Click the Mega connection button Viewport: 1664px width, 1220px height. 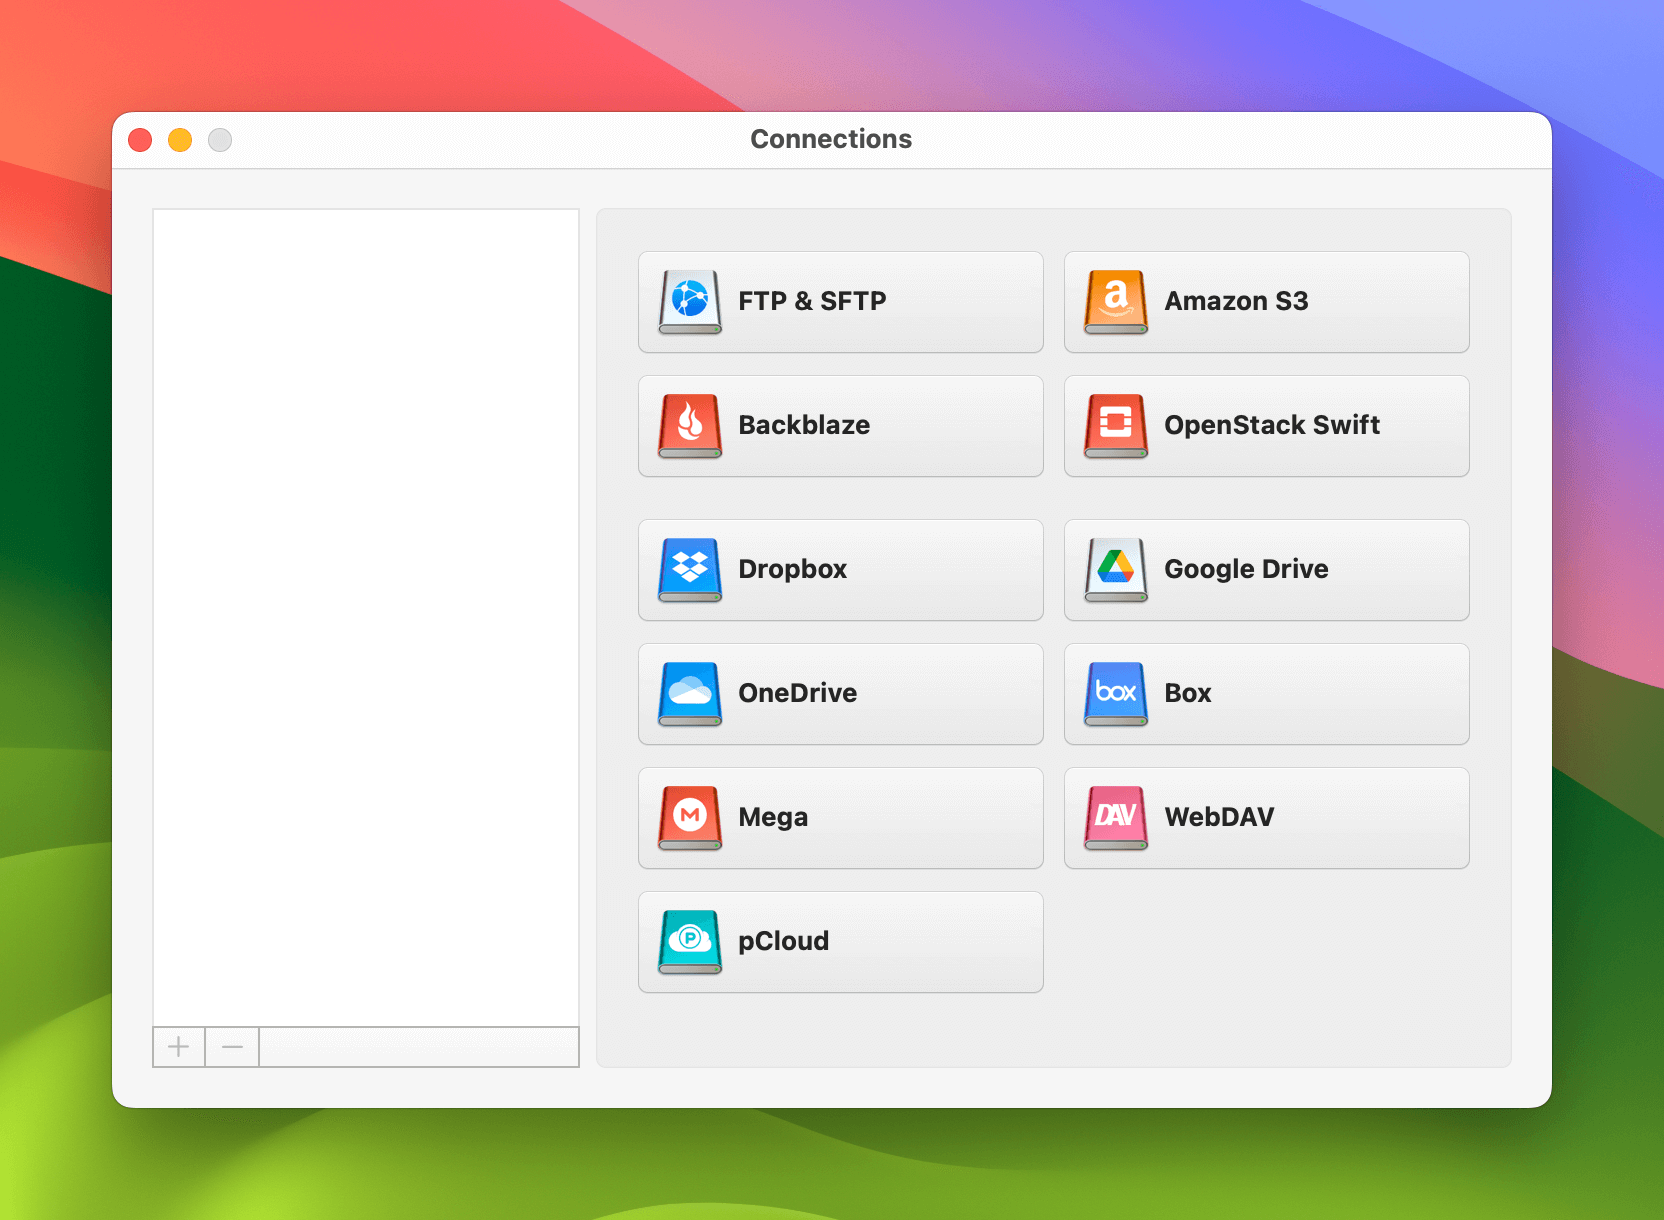coord(841,818)
